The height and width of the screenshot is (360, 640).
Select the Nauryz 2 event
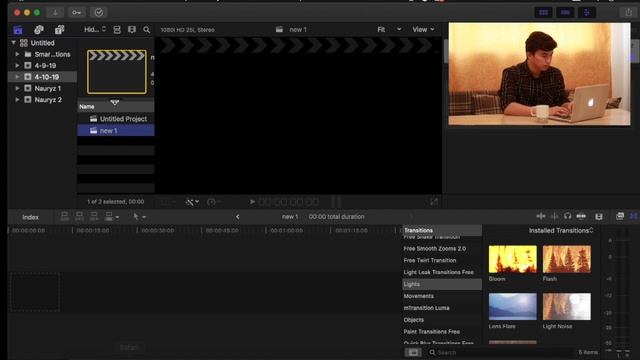tap(43, 100)
